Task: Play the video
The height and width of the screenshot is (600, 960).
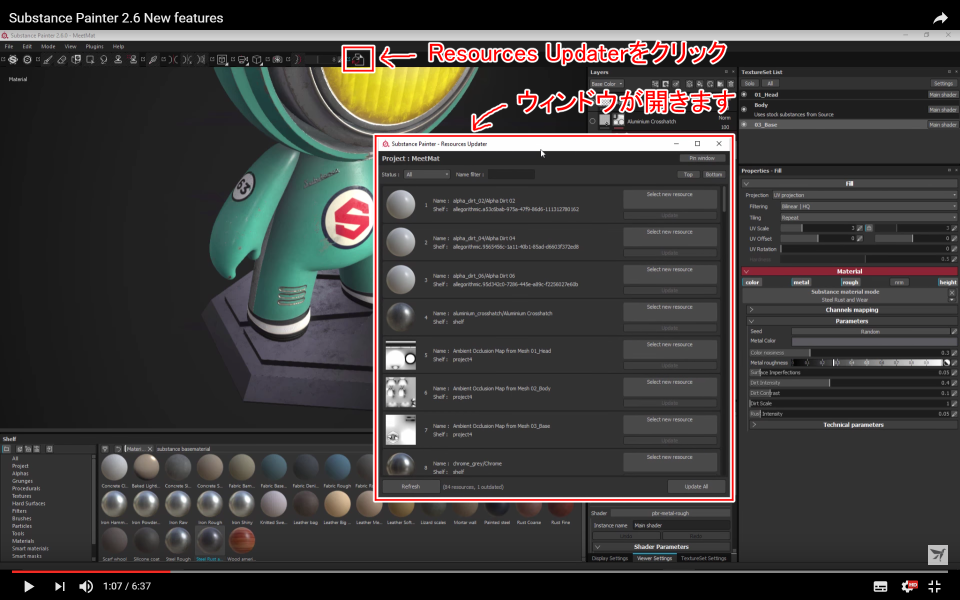Action: (x=28, y=586)
